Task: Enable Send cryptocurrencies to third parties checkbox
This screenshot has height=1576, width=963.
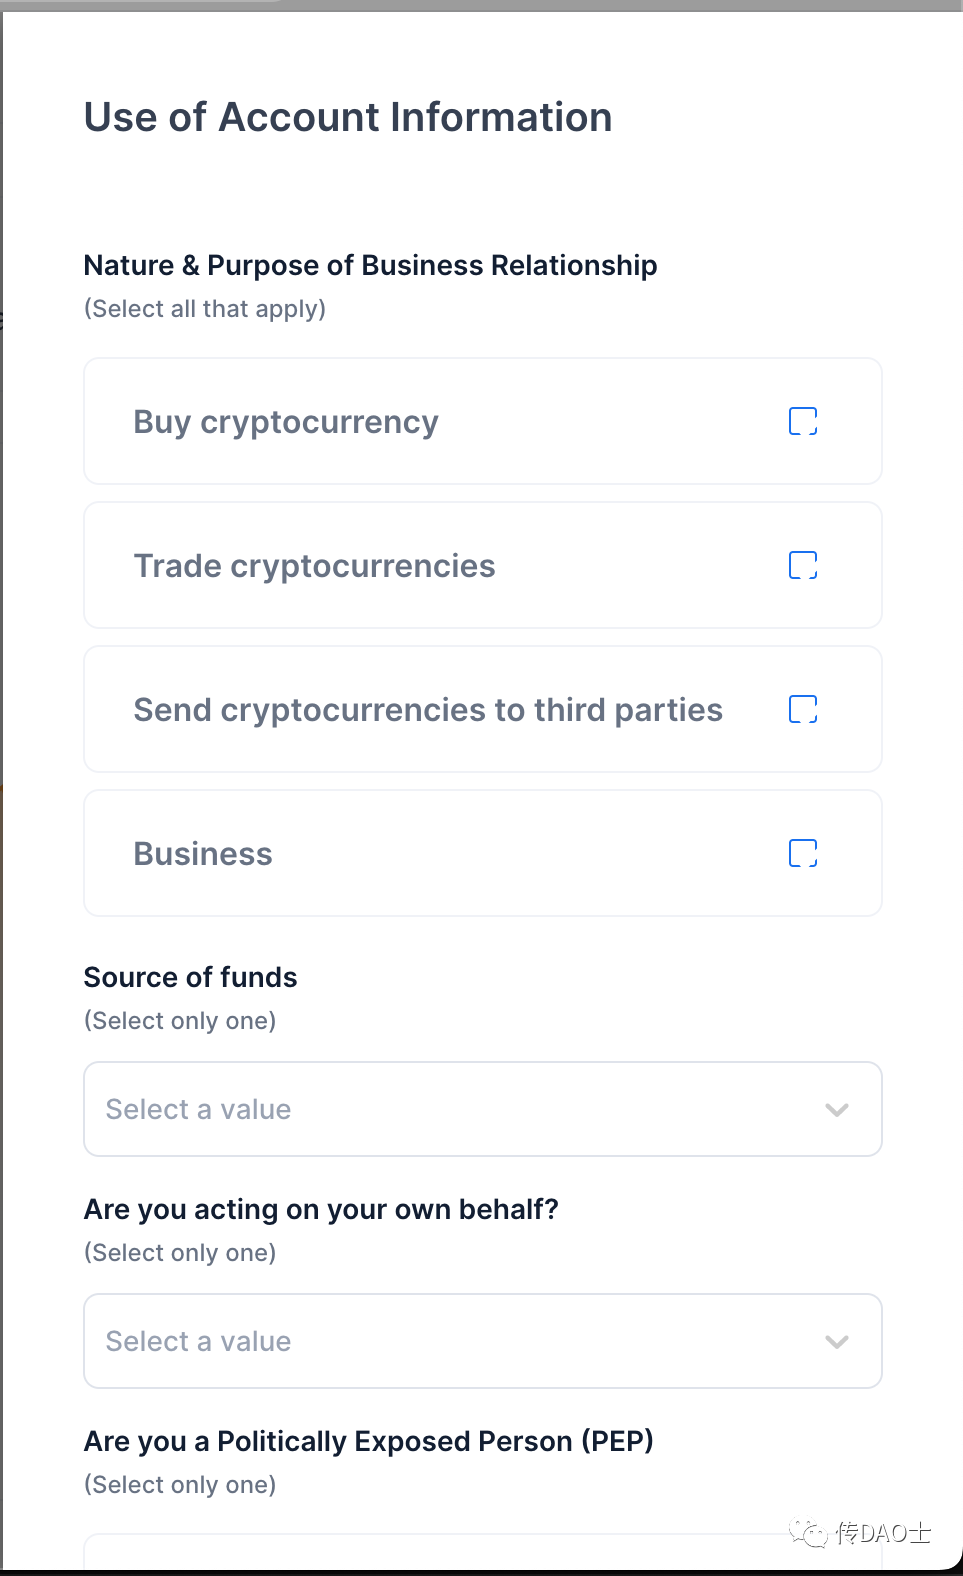Action: click(803, 709)
